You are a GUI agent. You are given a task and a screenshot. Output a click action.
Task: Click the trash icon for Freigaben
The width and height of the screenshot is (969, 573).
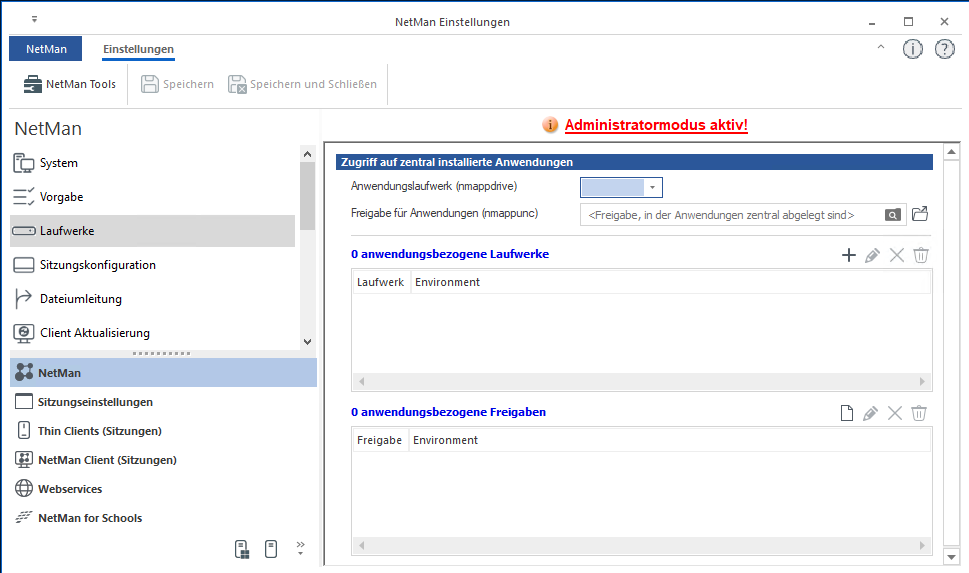tap(919, 413)
